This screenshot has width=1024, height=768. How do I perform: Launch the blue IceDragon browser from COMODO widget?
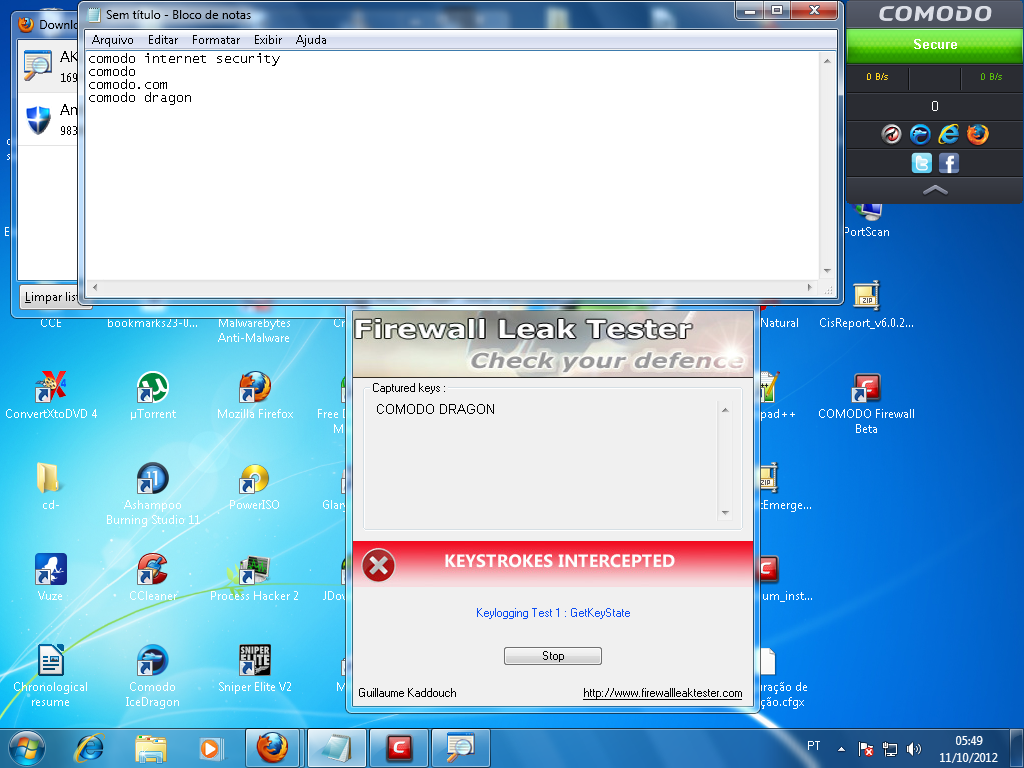(x=920, y=135)
